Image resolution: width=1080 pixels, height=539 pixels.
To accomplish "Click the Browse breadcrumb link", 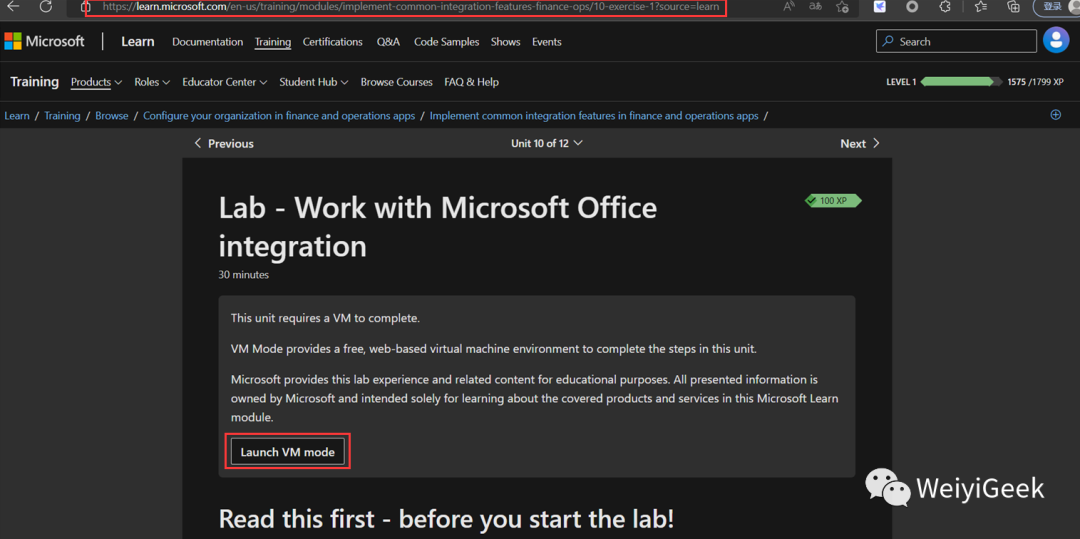I will pyautogui.click(x=112, y=116).
